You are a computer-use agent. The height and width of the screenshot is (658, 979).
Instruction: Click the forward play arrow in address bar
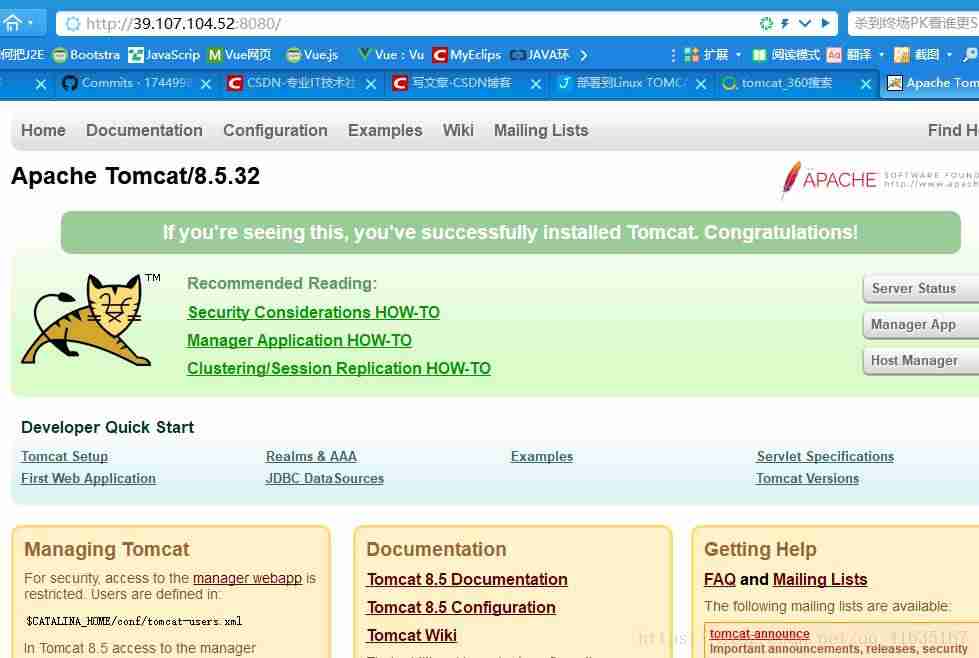coord(825,24)
